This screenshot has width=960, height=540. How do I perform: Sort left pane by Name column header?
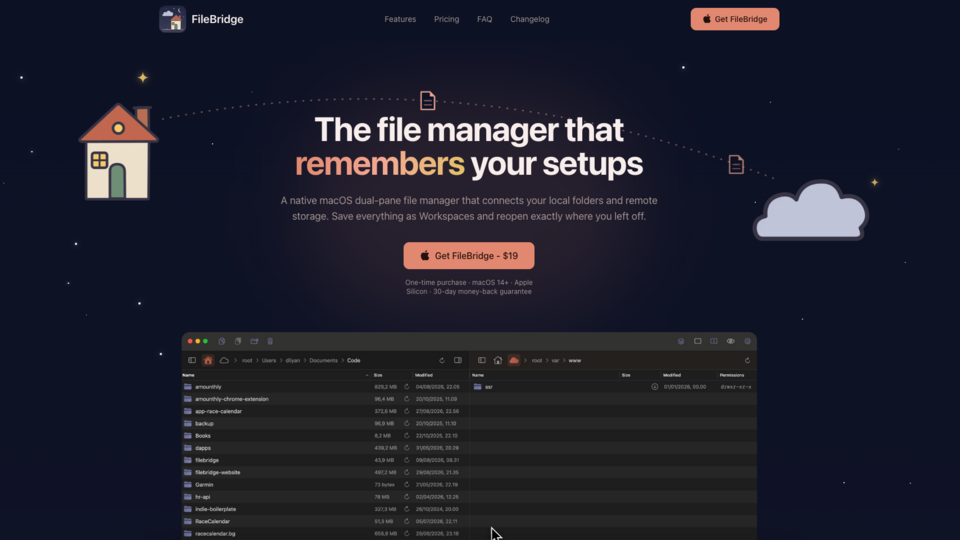189,375
